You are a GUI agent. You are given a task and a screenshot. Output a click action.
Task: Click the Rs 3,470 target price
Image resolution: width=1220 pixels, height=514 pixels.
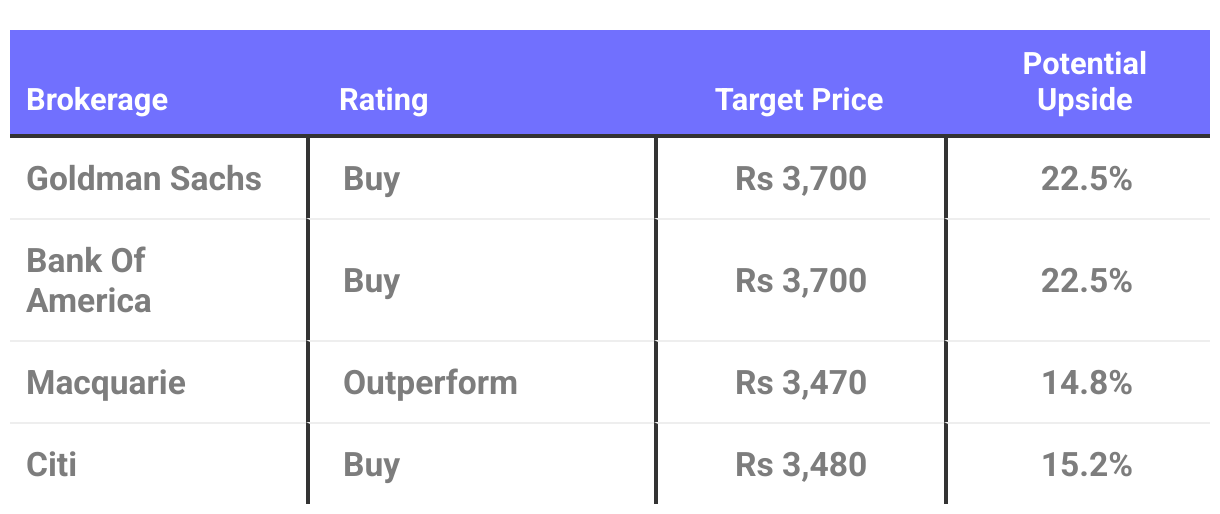pos(801,383)
